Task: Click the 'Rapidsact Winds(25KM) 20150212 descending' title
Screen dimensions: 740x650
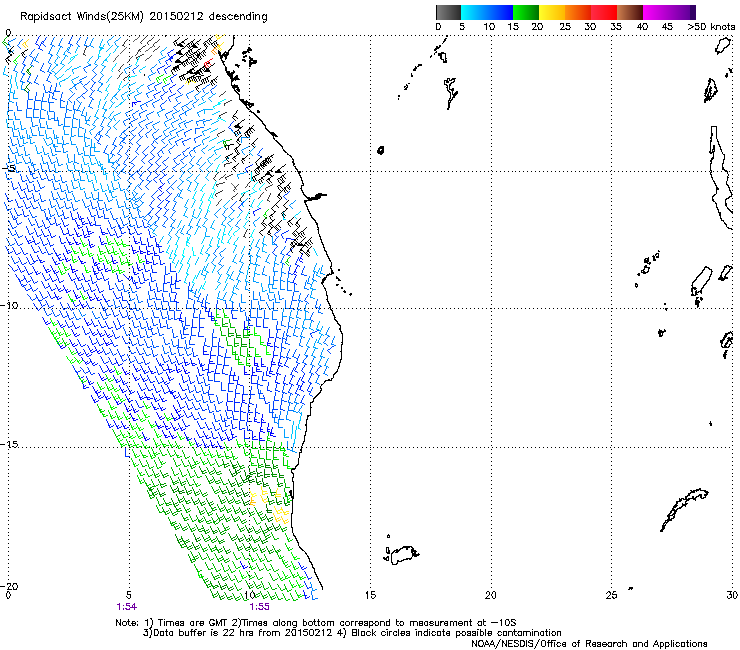Action: click(143, 17)
